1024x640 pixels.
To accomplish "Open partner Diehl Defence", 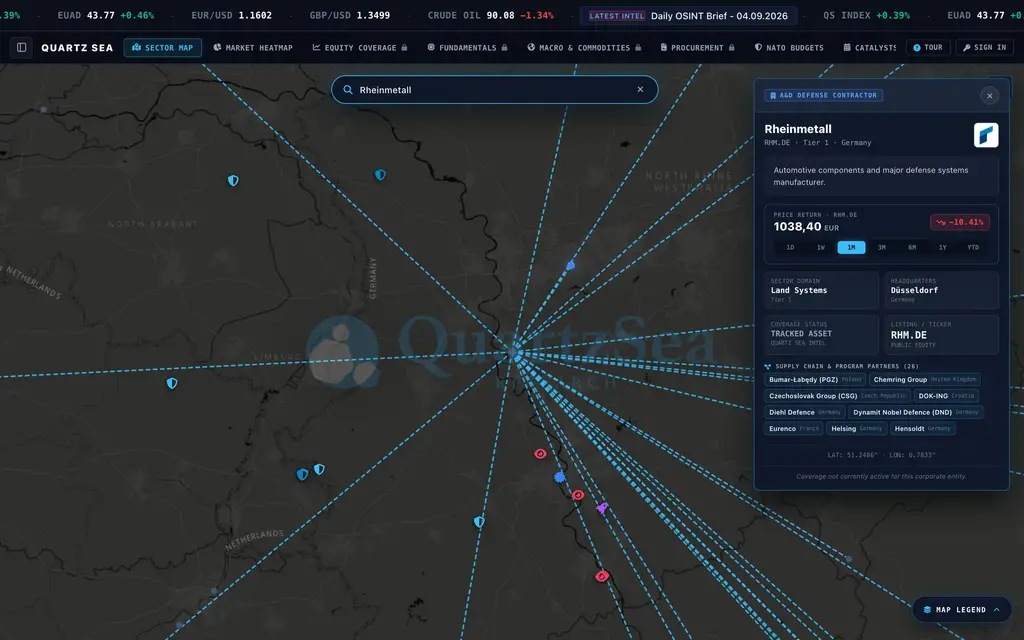I will pos(805,412).
